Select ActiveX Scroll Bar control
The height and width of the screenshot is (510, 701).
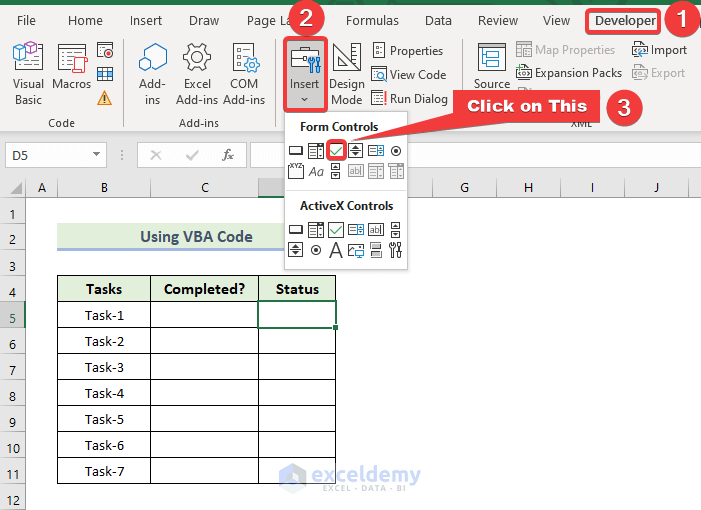396,230
